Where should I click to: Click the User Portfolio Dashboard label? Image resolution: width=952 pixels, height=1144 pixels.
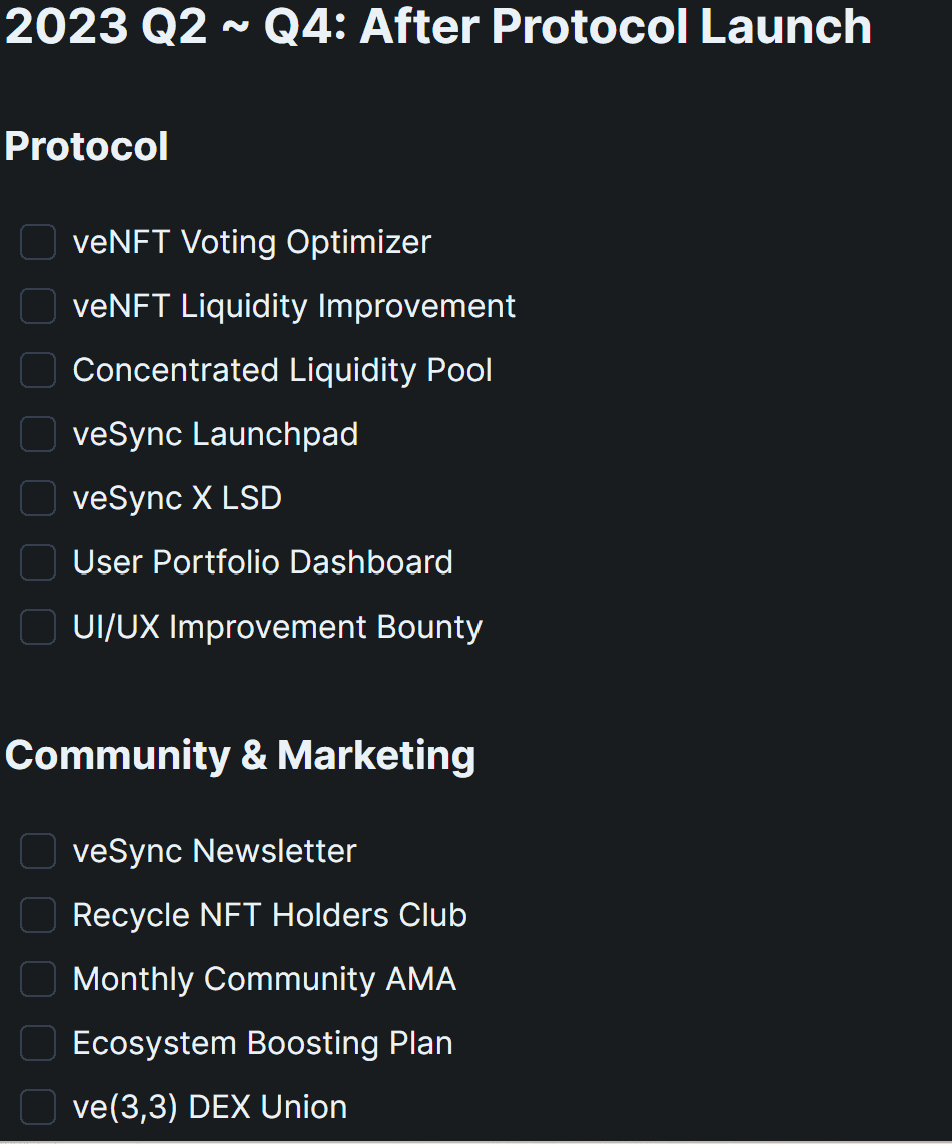point(263,563)
